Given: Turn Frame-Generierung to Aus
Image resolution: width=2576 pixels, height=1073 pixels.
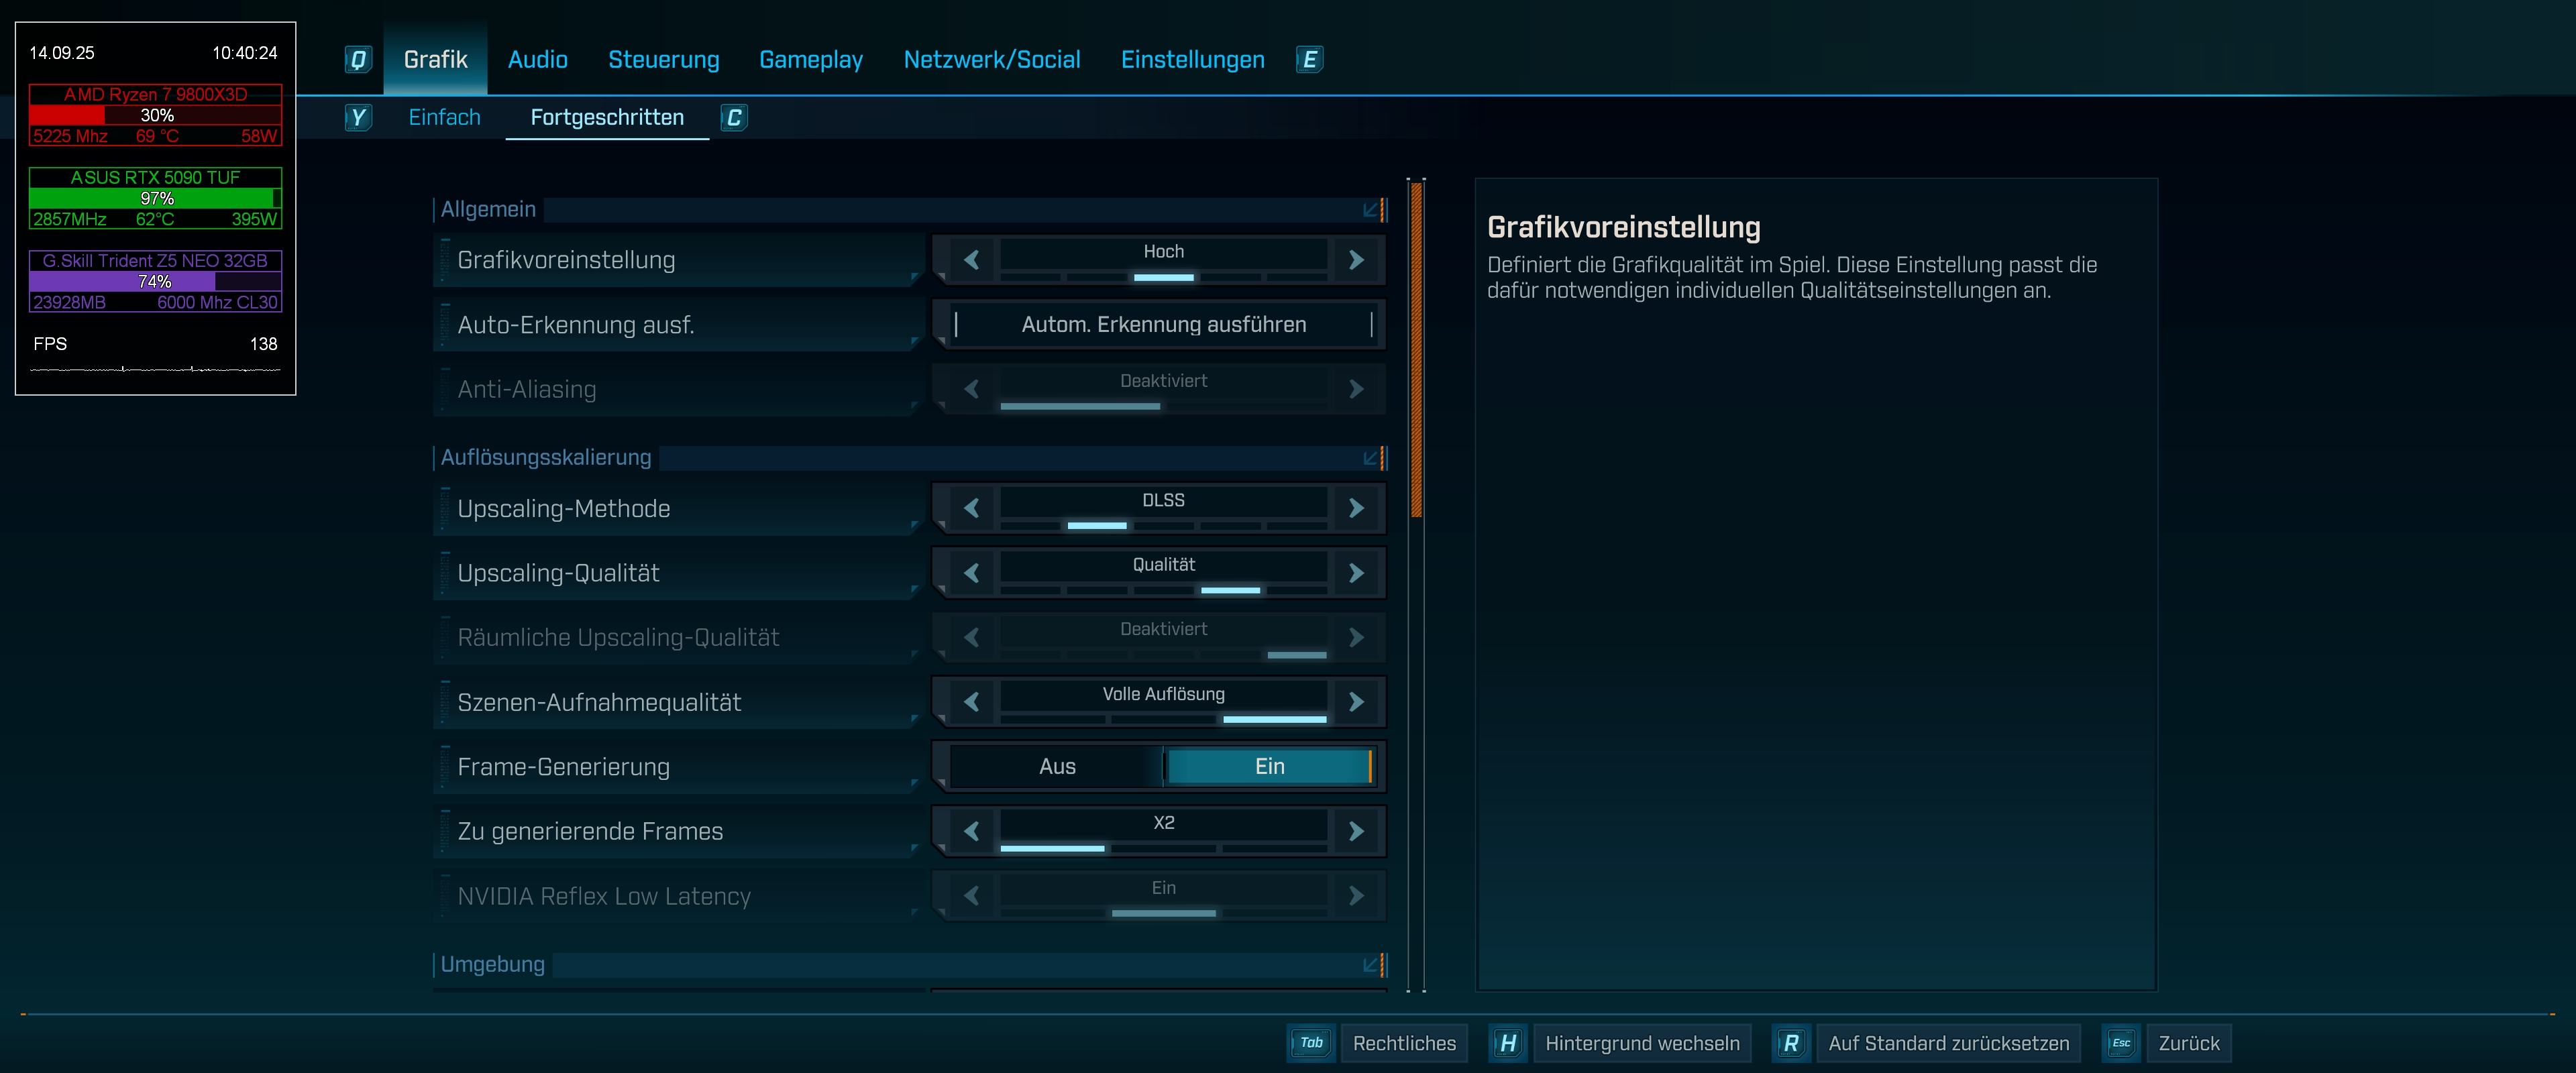Looking at the screenshot, I should [1057, 767].
